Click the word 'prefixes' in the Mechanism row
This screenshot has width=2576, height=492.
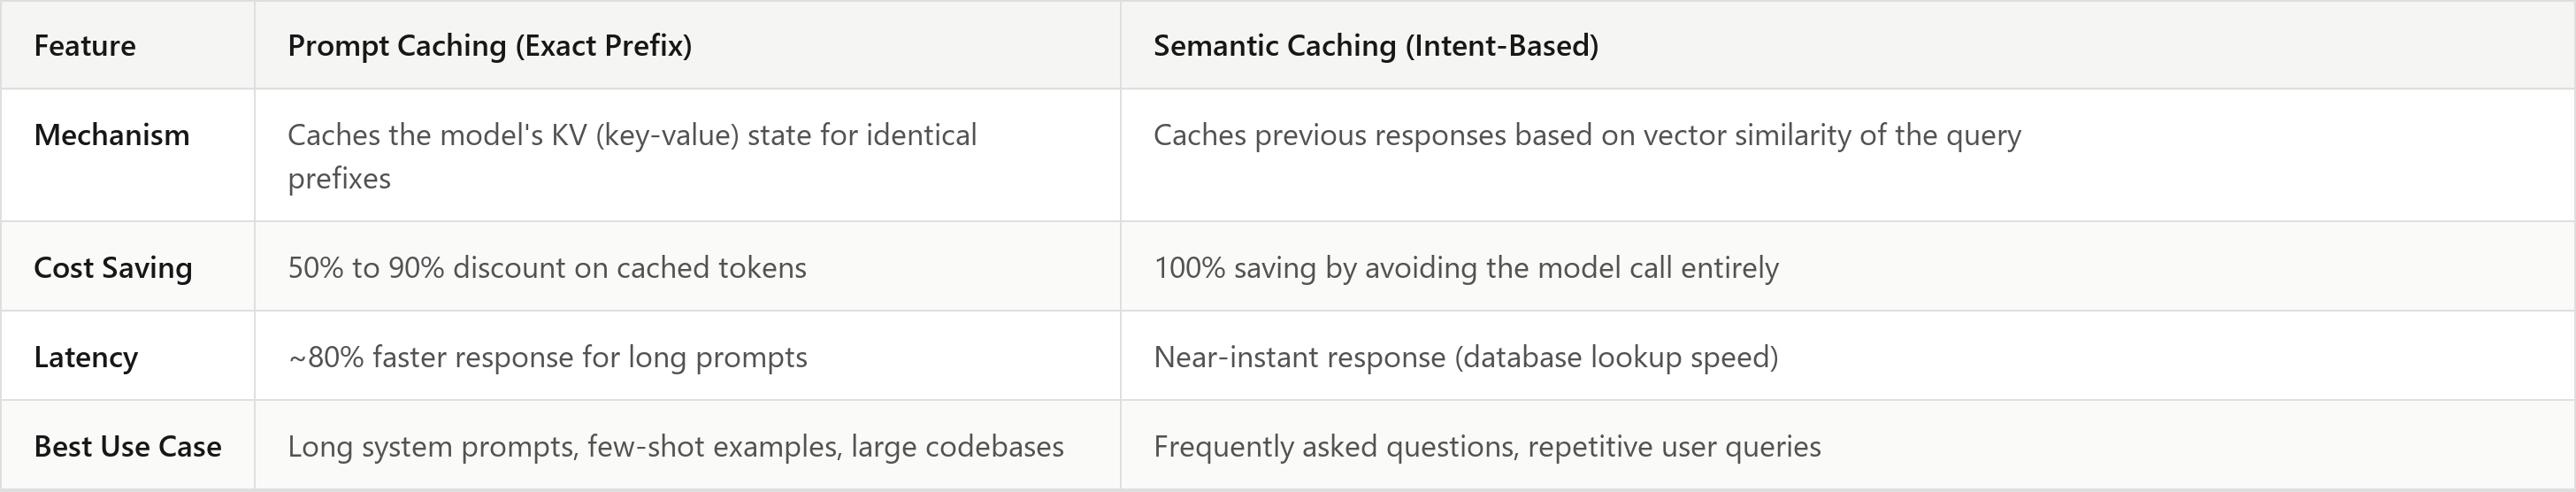click(339, 179)
